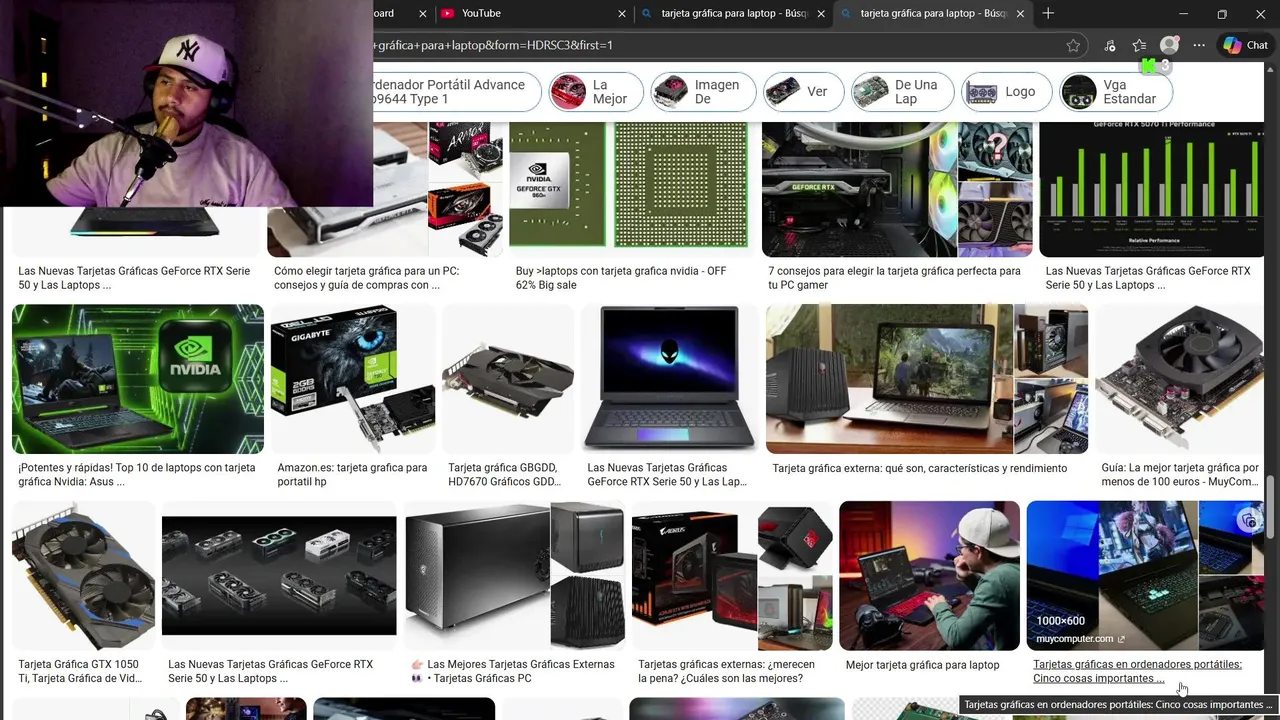The width and height of the screenshot is (1280, 720).
Task: Open link Tarjetas gráficas en ordenadores portátiles
Action: [x=1138, y=671]
